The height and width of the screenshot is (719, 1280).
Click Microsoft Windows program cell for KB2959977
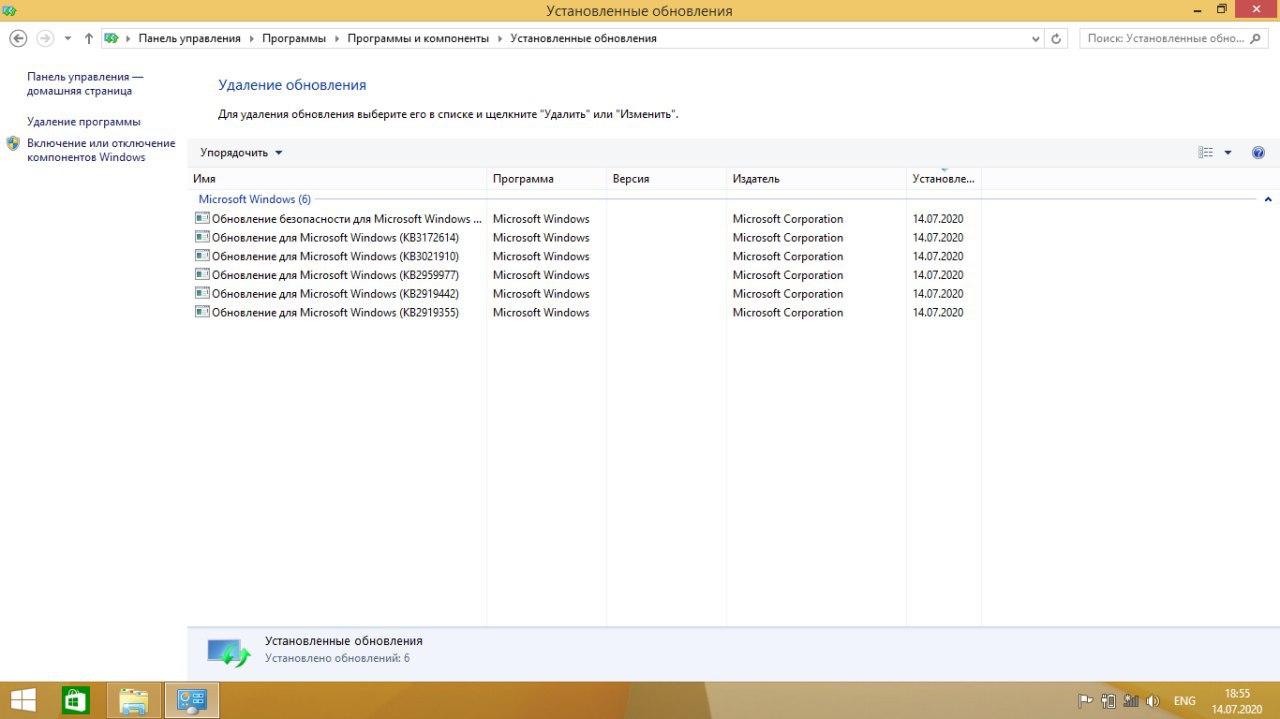541,274
